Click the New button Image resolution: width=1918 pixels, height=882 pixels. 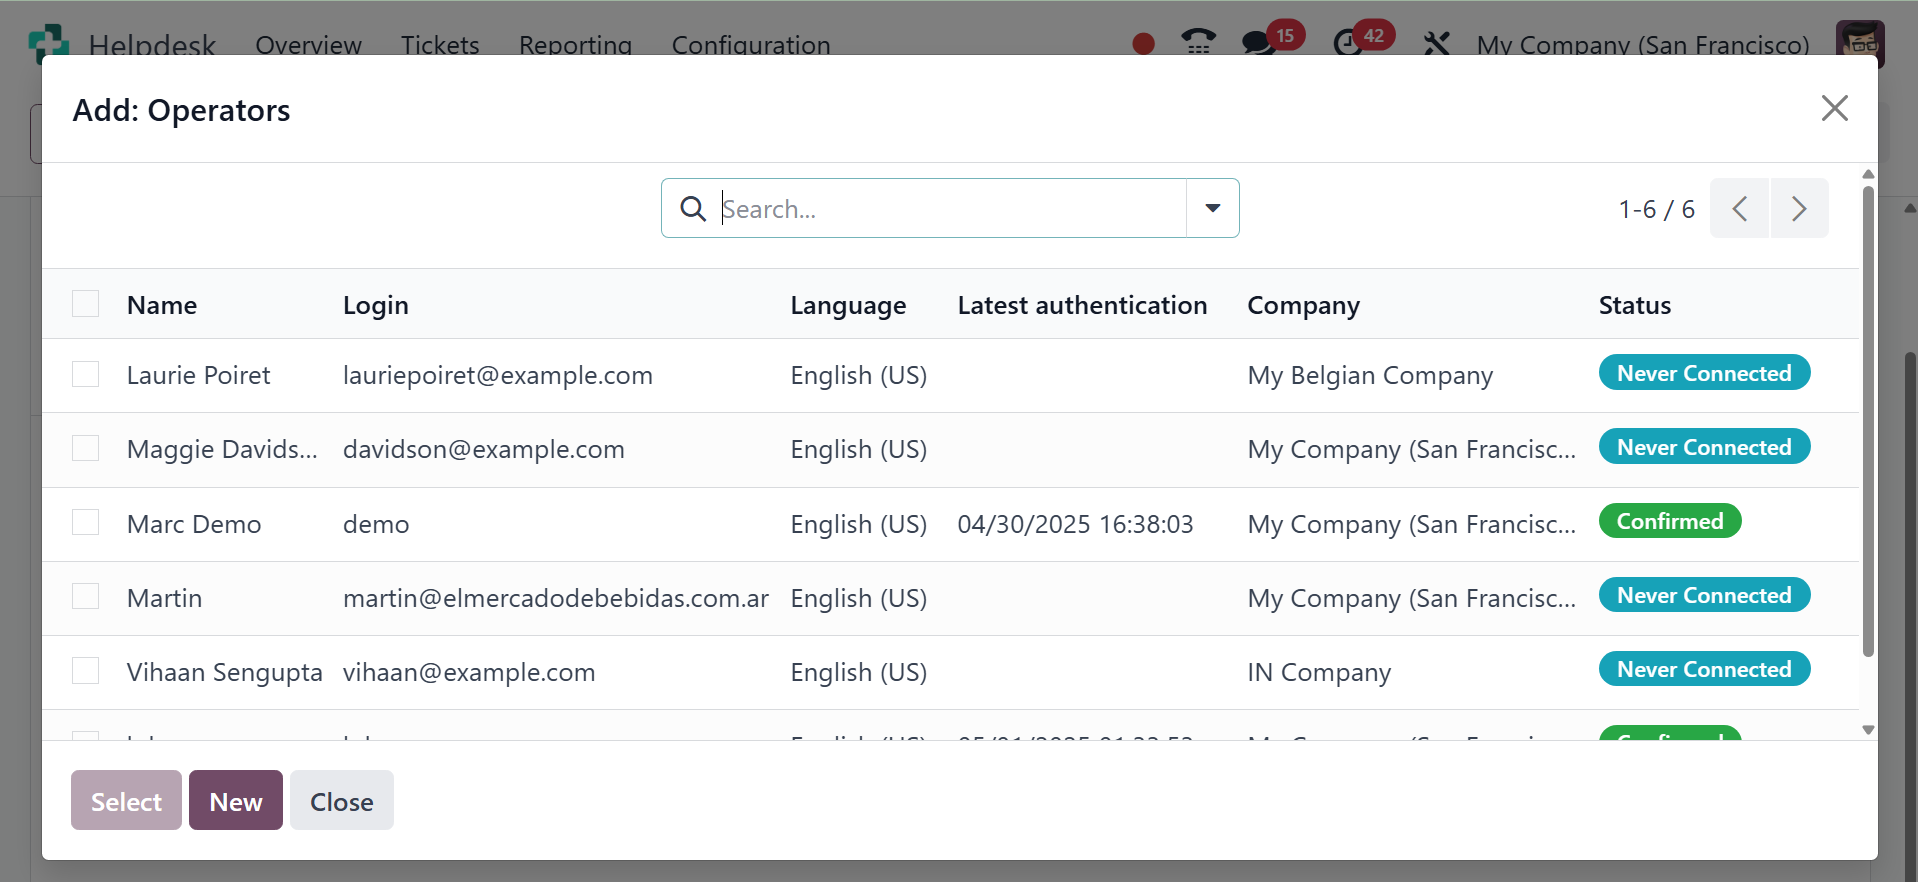click(236, 801)
